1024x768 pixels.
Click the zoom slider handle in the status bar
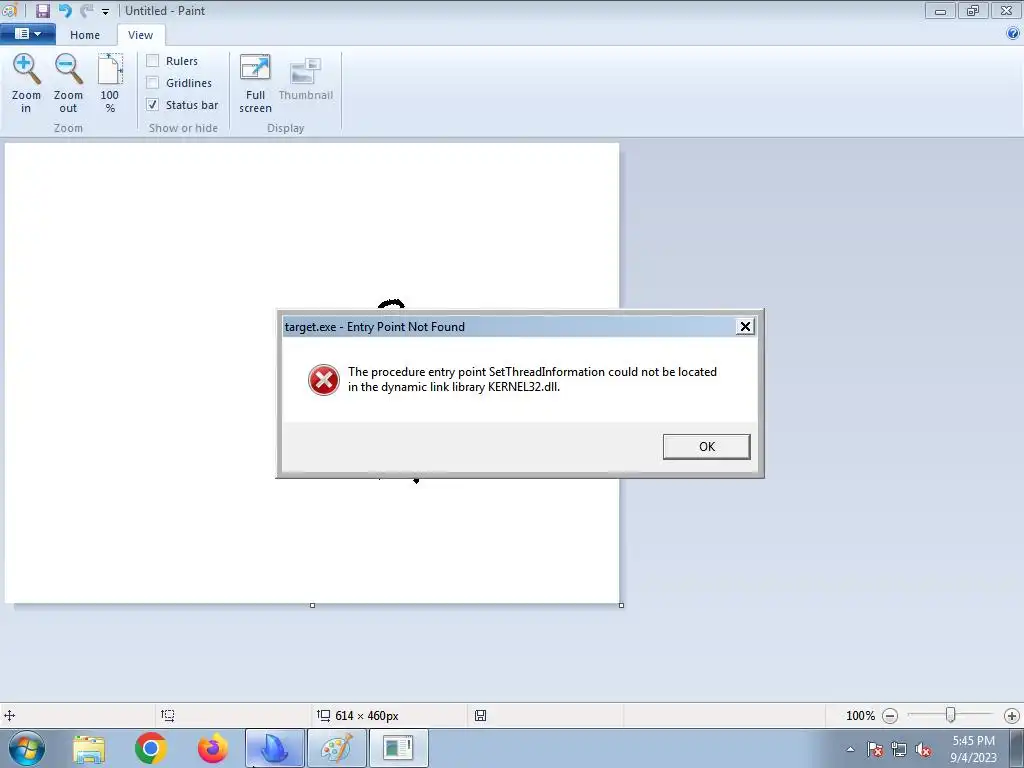tap(951, 715)
